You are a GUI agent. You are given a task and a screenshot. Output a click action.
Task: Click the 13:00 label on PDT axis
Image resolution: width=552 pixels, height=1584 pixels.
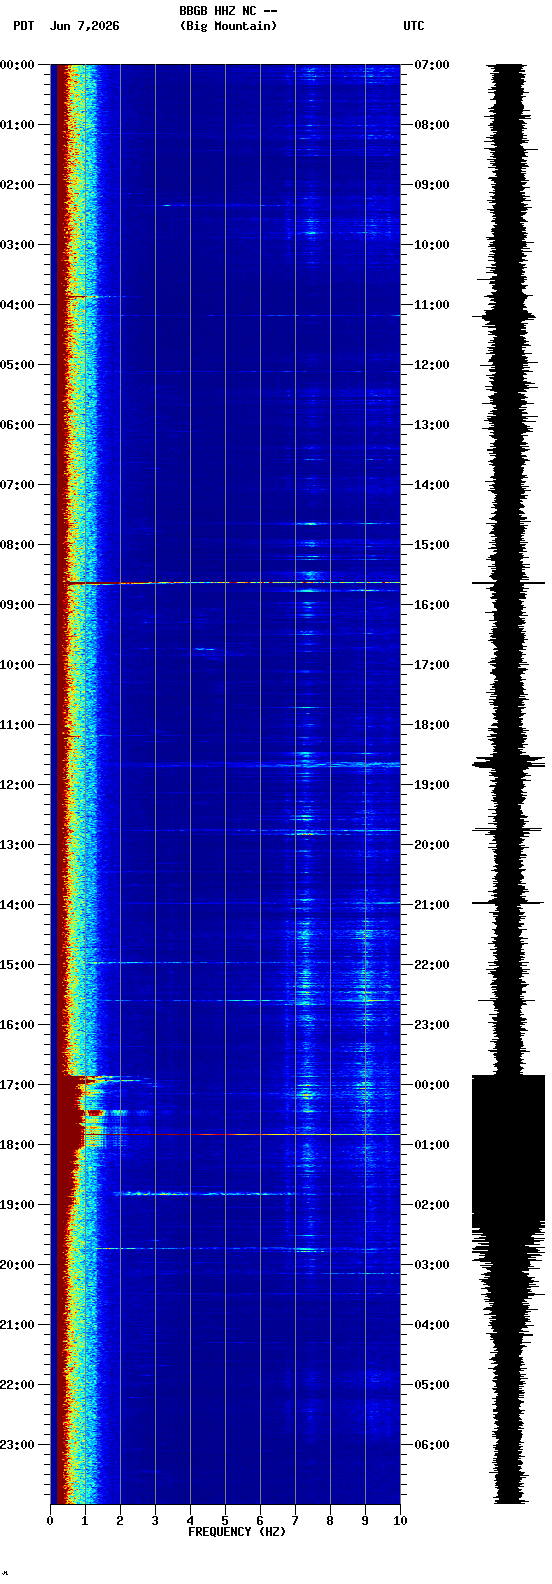click(x=17, y=845)
